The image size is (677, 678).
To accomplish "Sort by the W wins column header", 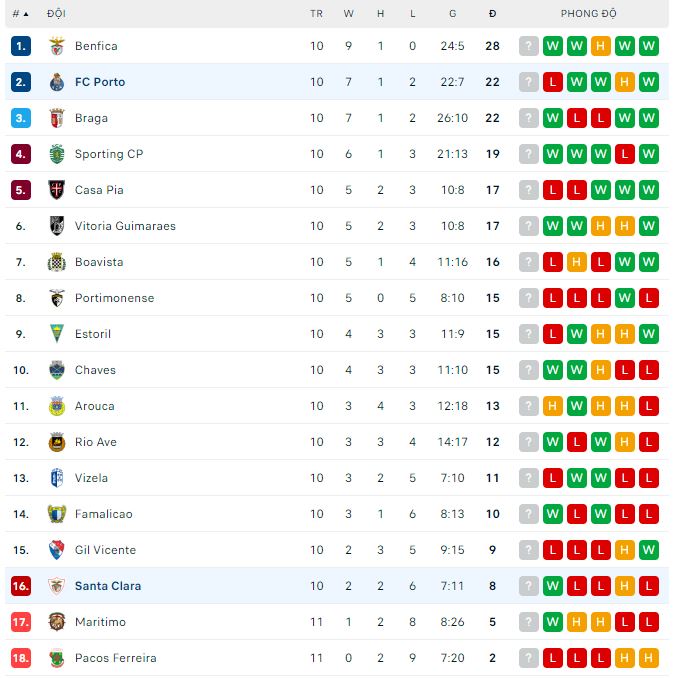I will 348,14.
